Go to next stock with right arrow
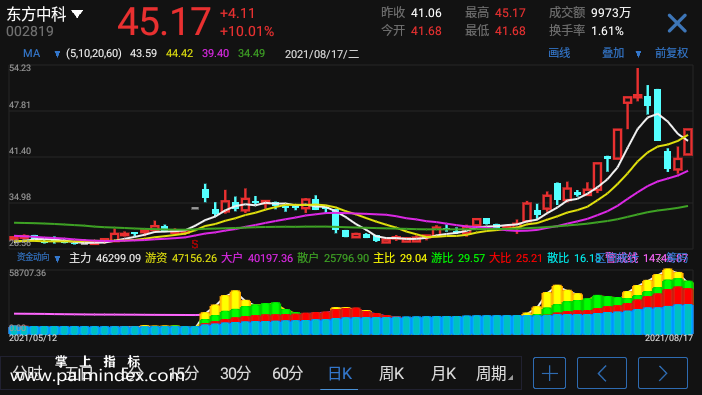This screenshot has width=702, height=395. (663, 373)
